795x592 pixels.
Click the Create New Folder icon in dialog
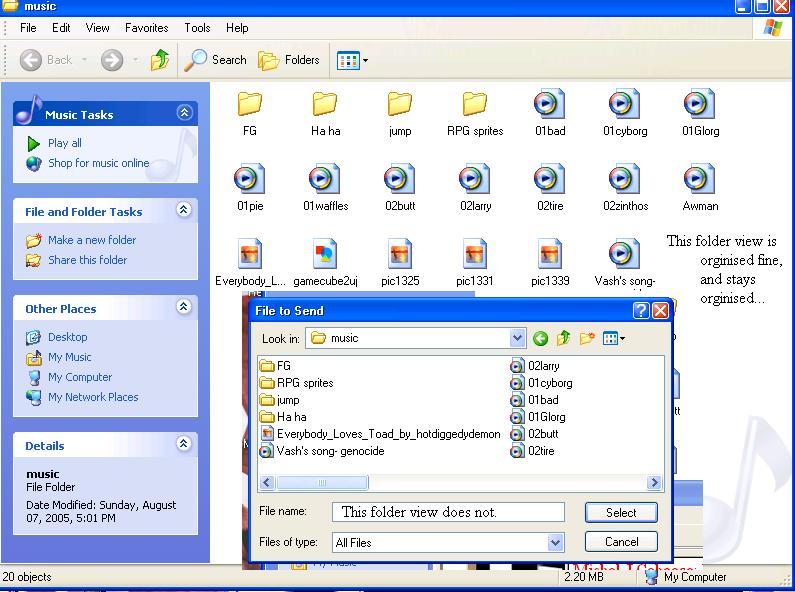(587, 338)
